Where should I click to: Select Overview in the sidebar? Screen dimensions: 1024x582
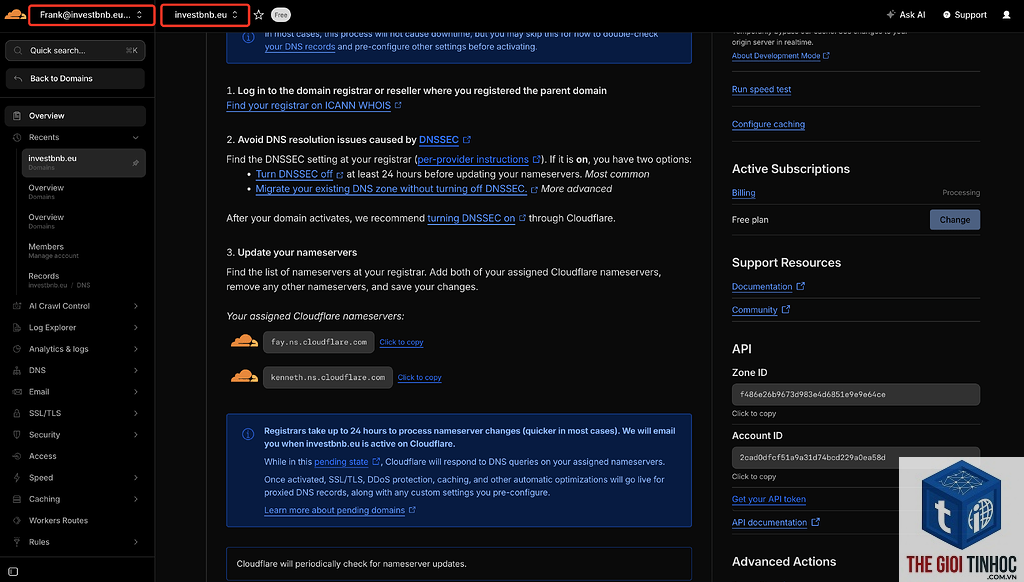click(75, 116)
